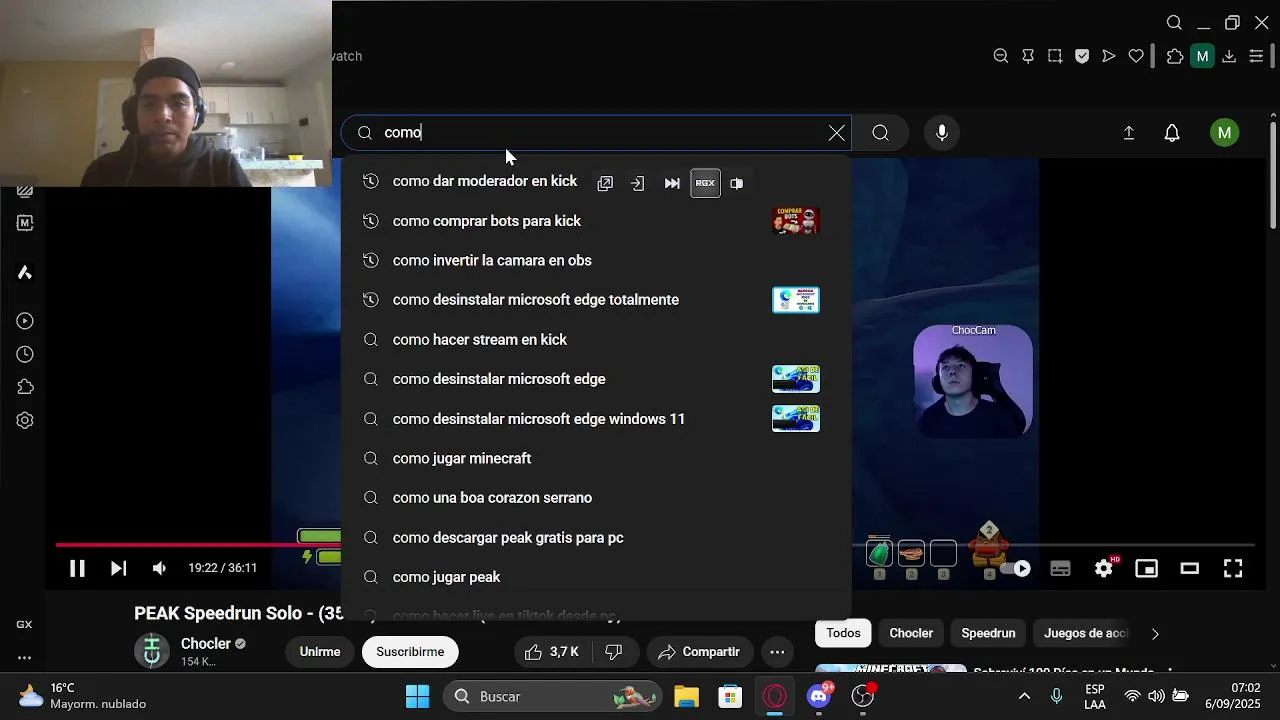The image size is (1280, 720).
Task: Pause the video playback
Action: point(77,568)
